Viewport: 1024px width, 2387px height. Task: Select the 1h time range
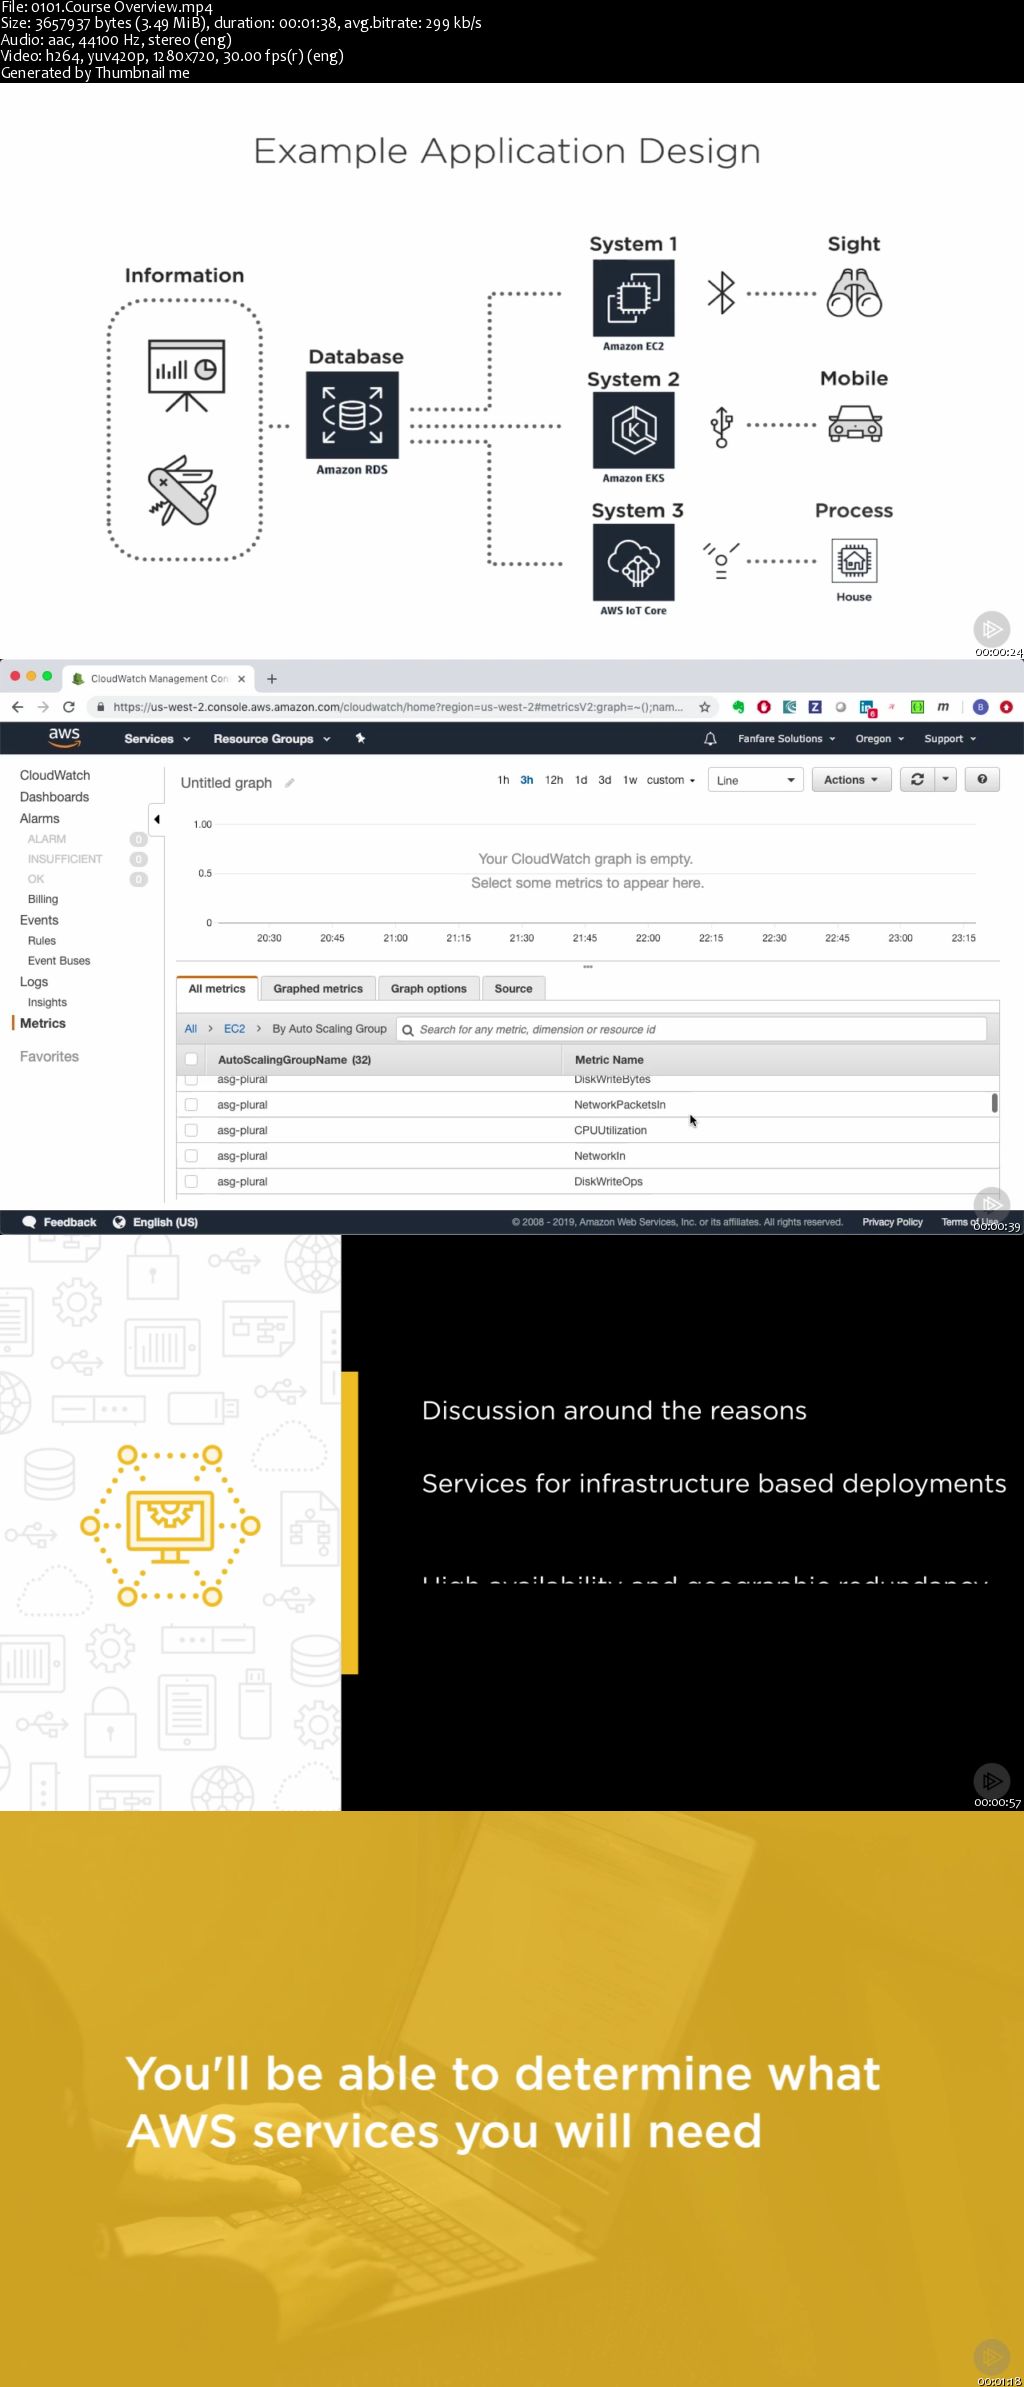click(x=503, y=780)
